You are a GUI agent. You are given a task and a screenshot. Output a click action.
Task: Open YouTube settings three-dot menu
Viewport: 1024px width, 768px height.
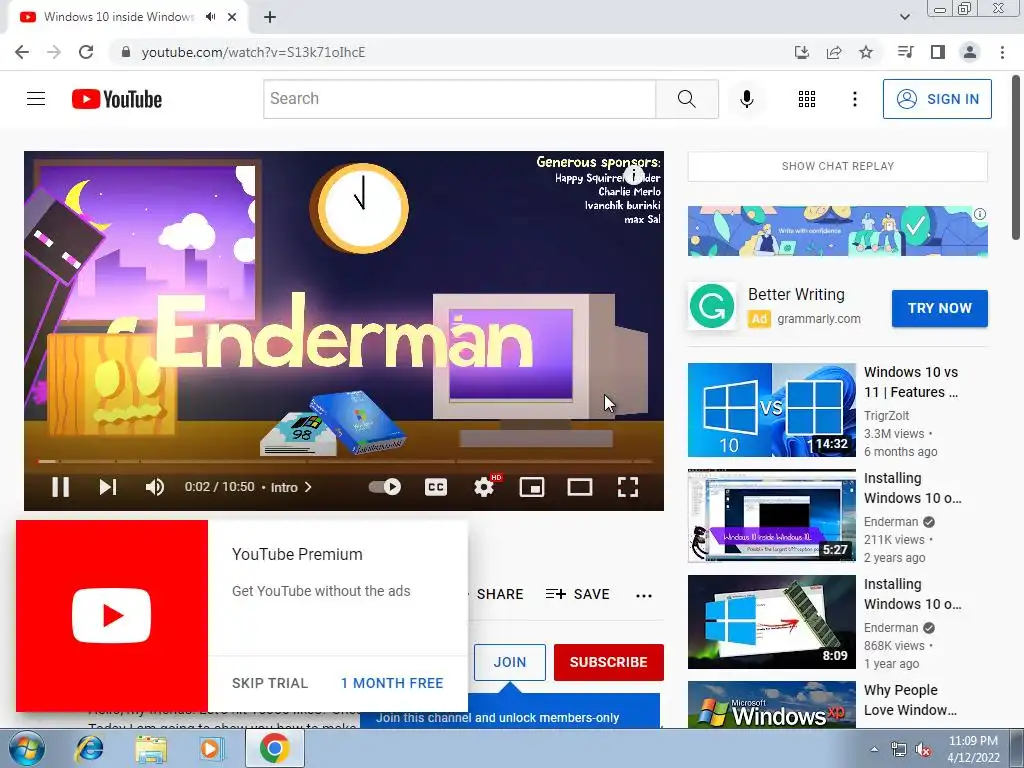click(854, 99)
